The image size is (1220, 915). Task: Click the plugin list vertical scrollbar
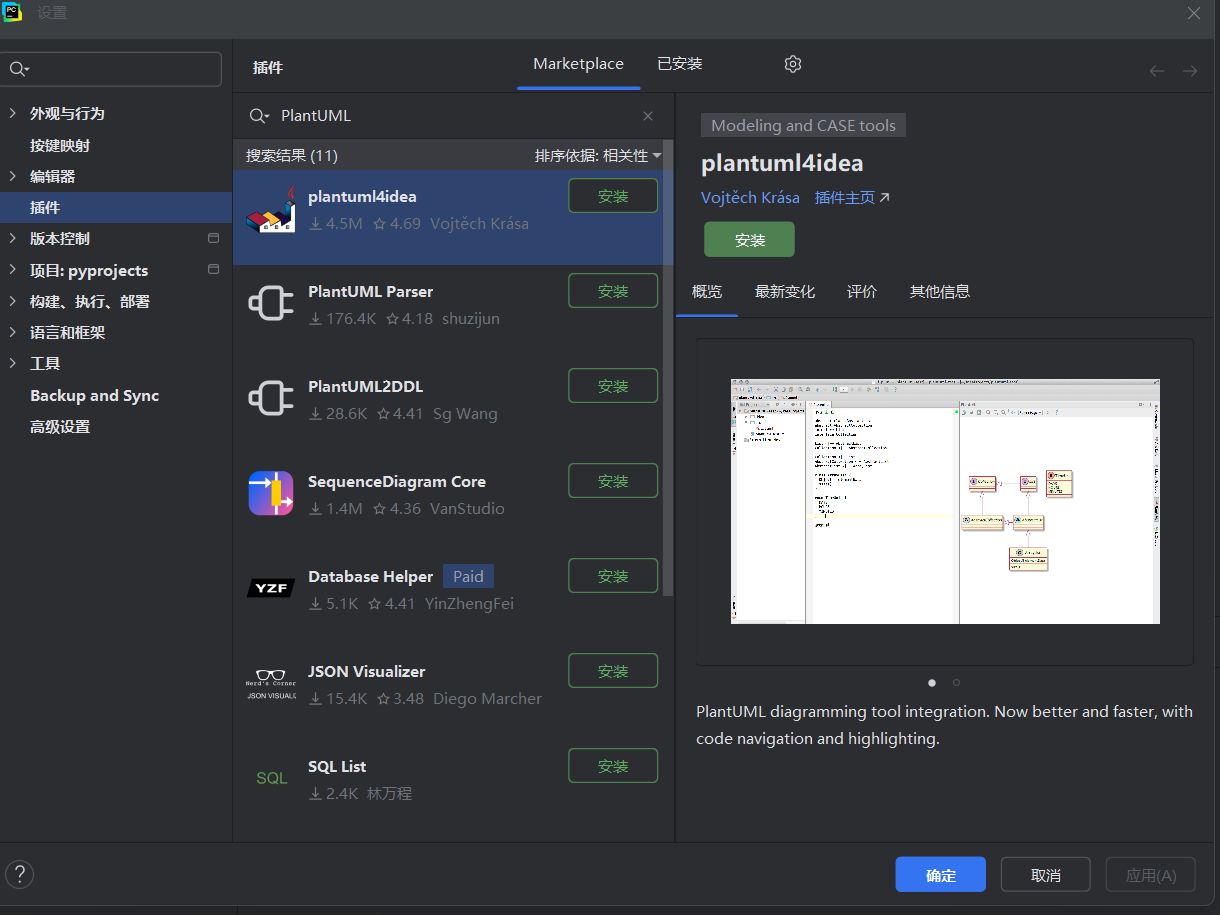669,370
